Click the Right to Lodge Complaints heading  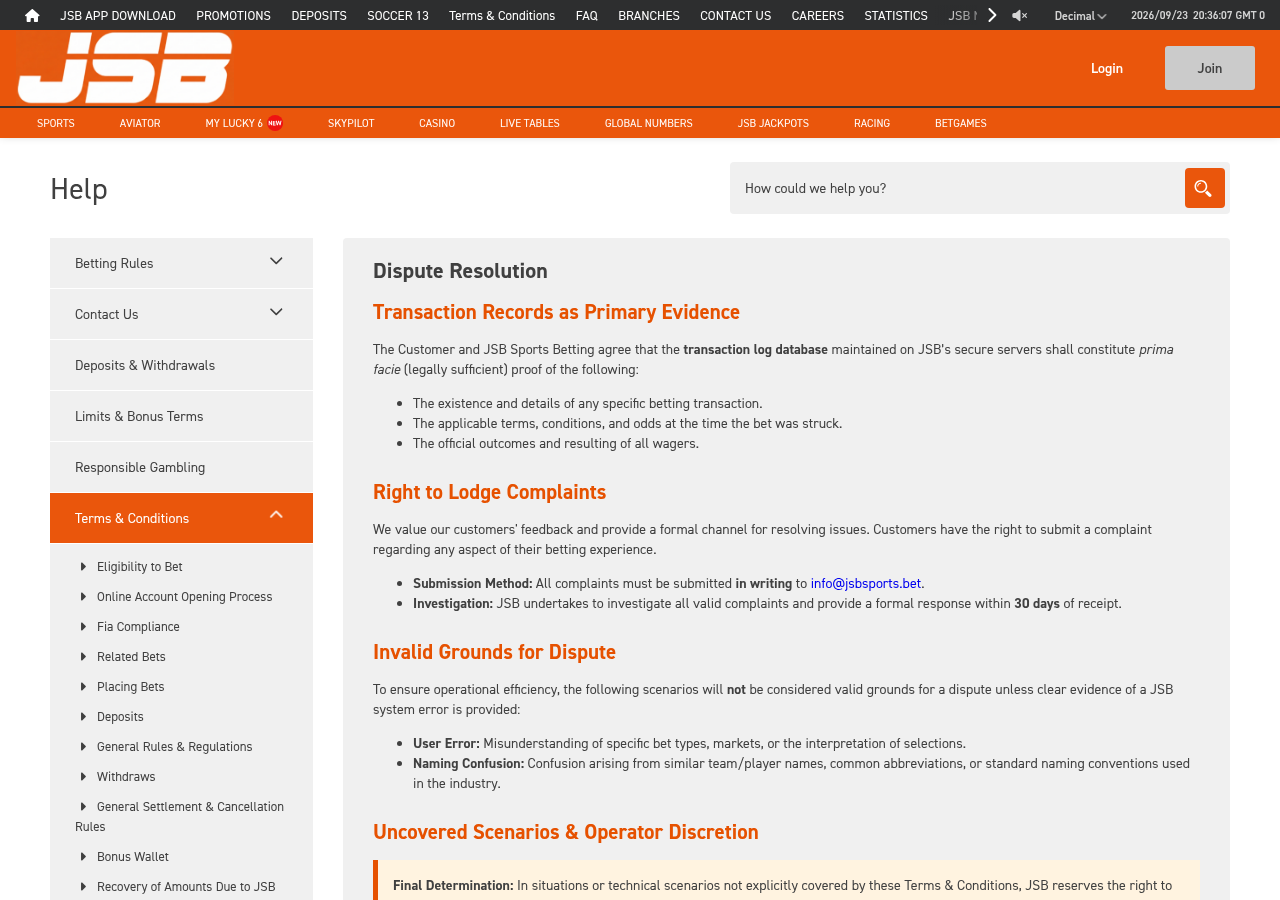click(x=489, y=492)
